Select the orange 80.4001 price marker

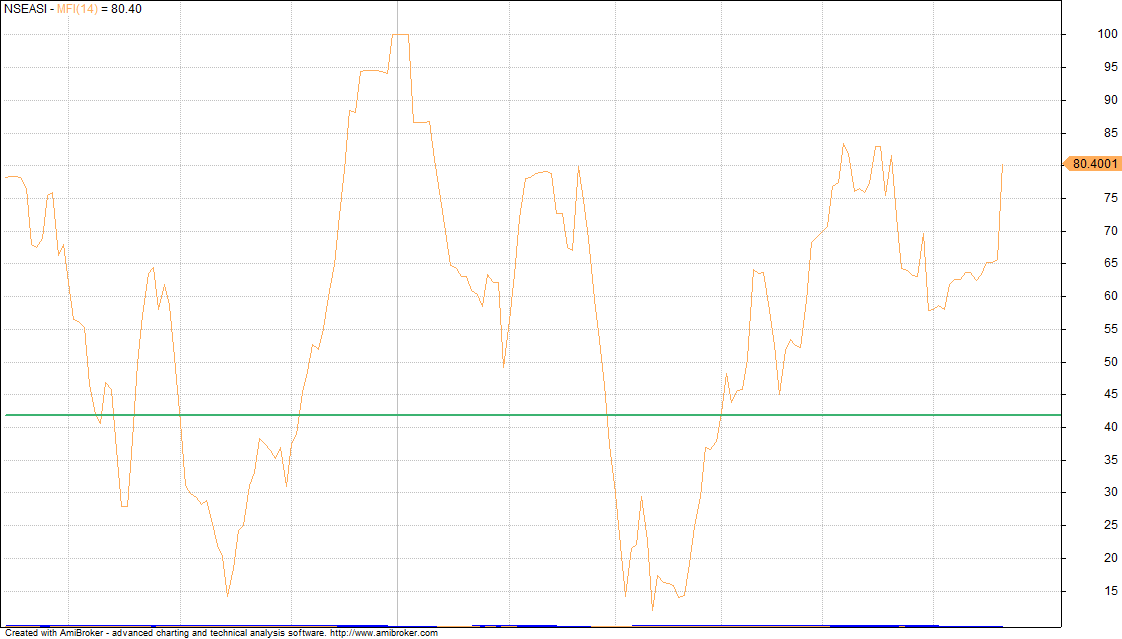1093,164
